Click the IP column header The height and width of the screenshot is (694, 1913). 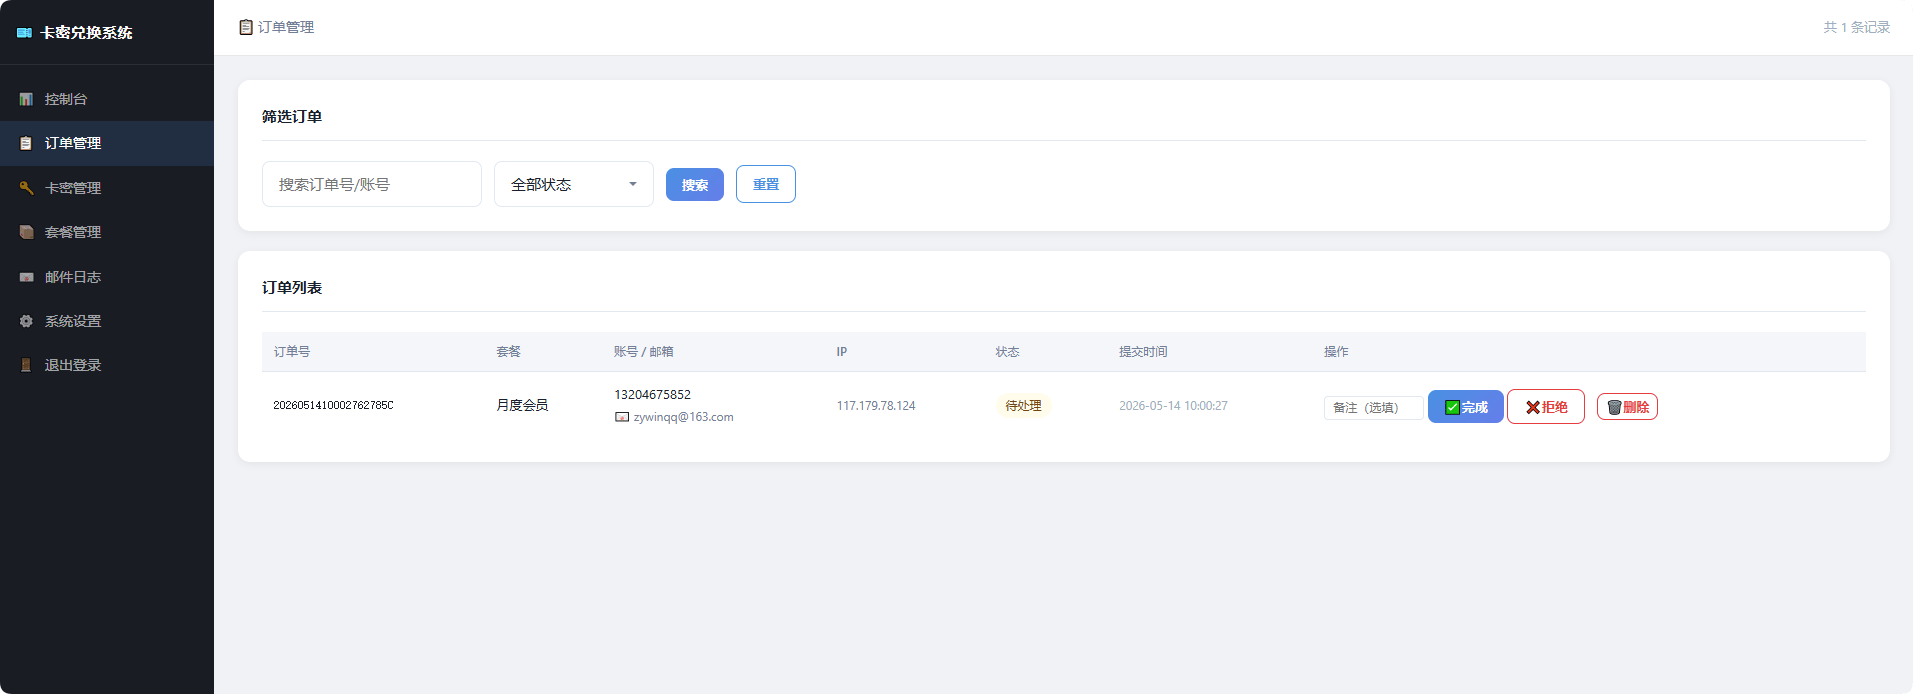coord(841,351)
